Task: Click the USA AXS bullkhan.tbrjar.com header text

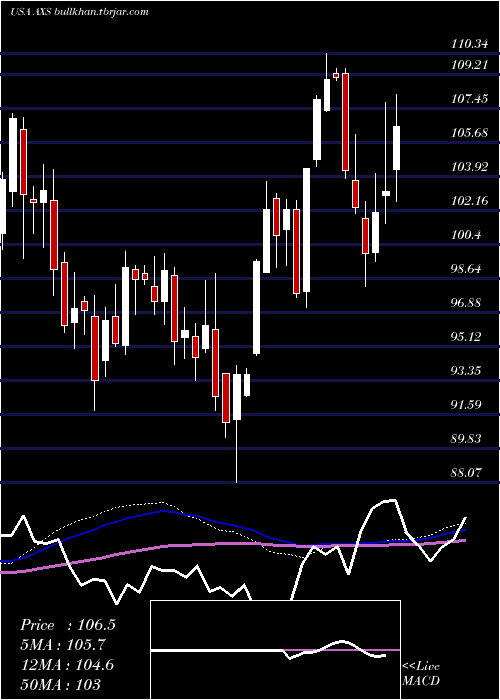Action: 79,12
